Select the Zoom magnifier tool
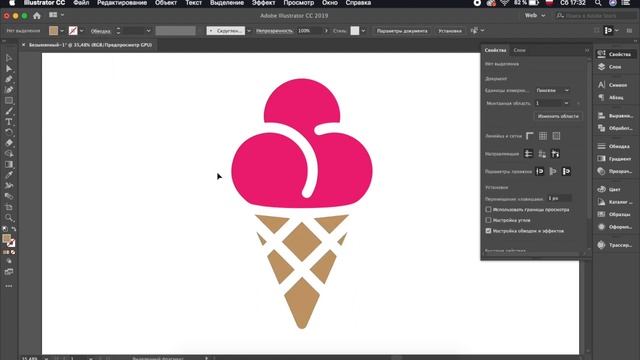640x360 pixels. 9,218
